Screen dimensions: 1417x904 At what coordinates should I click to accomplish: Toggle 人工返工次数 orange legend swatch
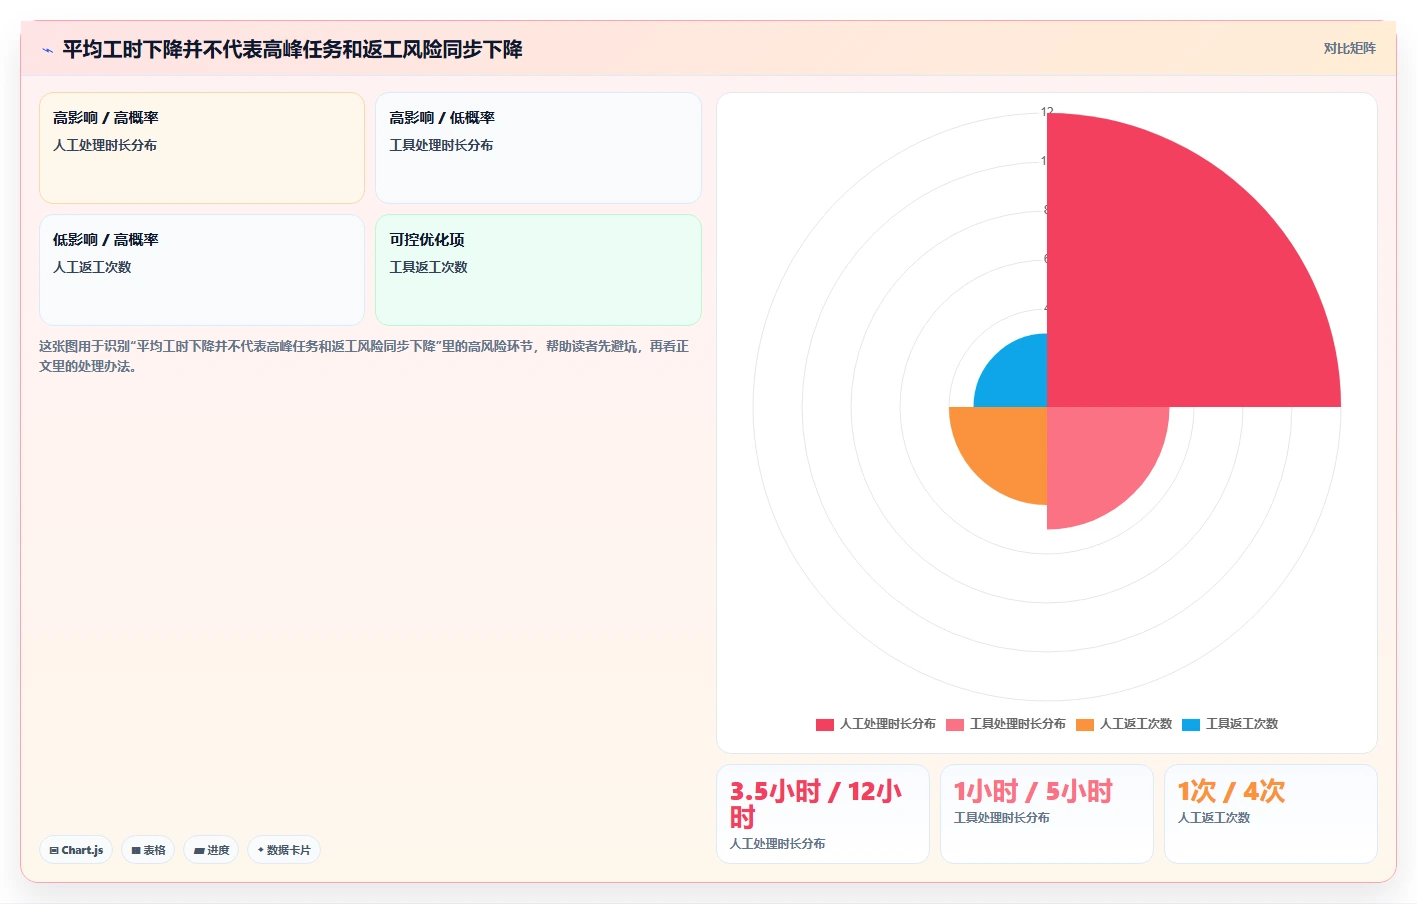1085,724
